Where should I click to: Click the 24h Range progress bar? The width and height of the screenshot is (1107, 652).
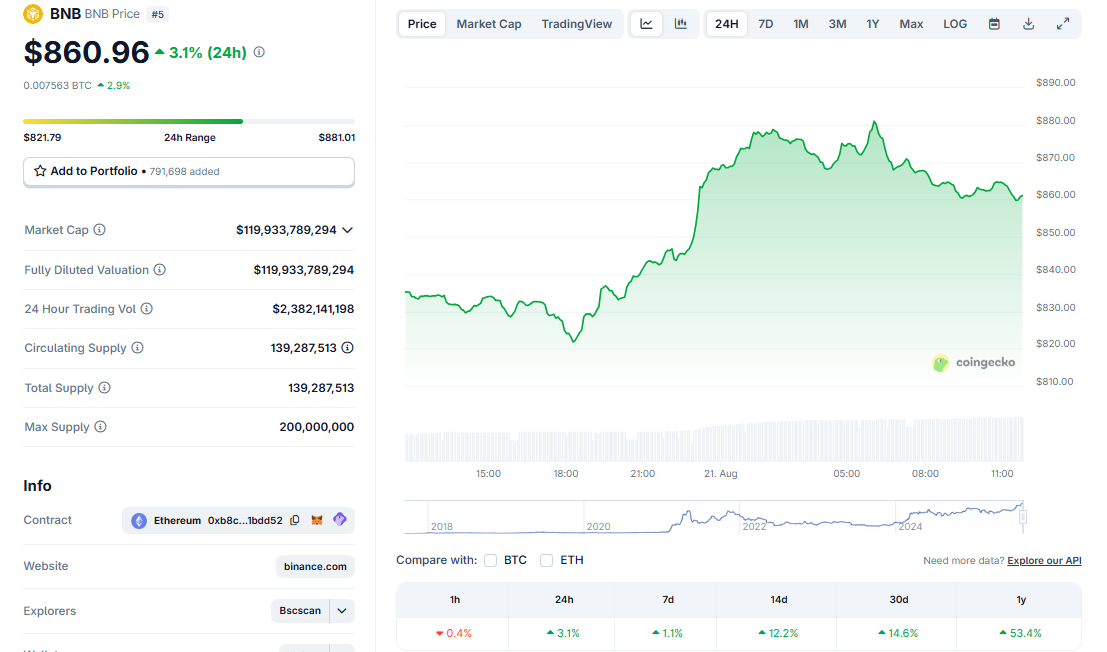pos(189,121)
